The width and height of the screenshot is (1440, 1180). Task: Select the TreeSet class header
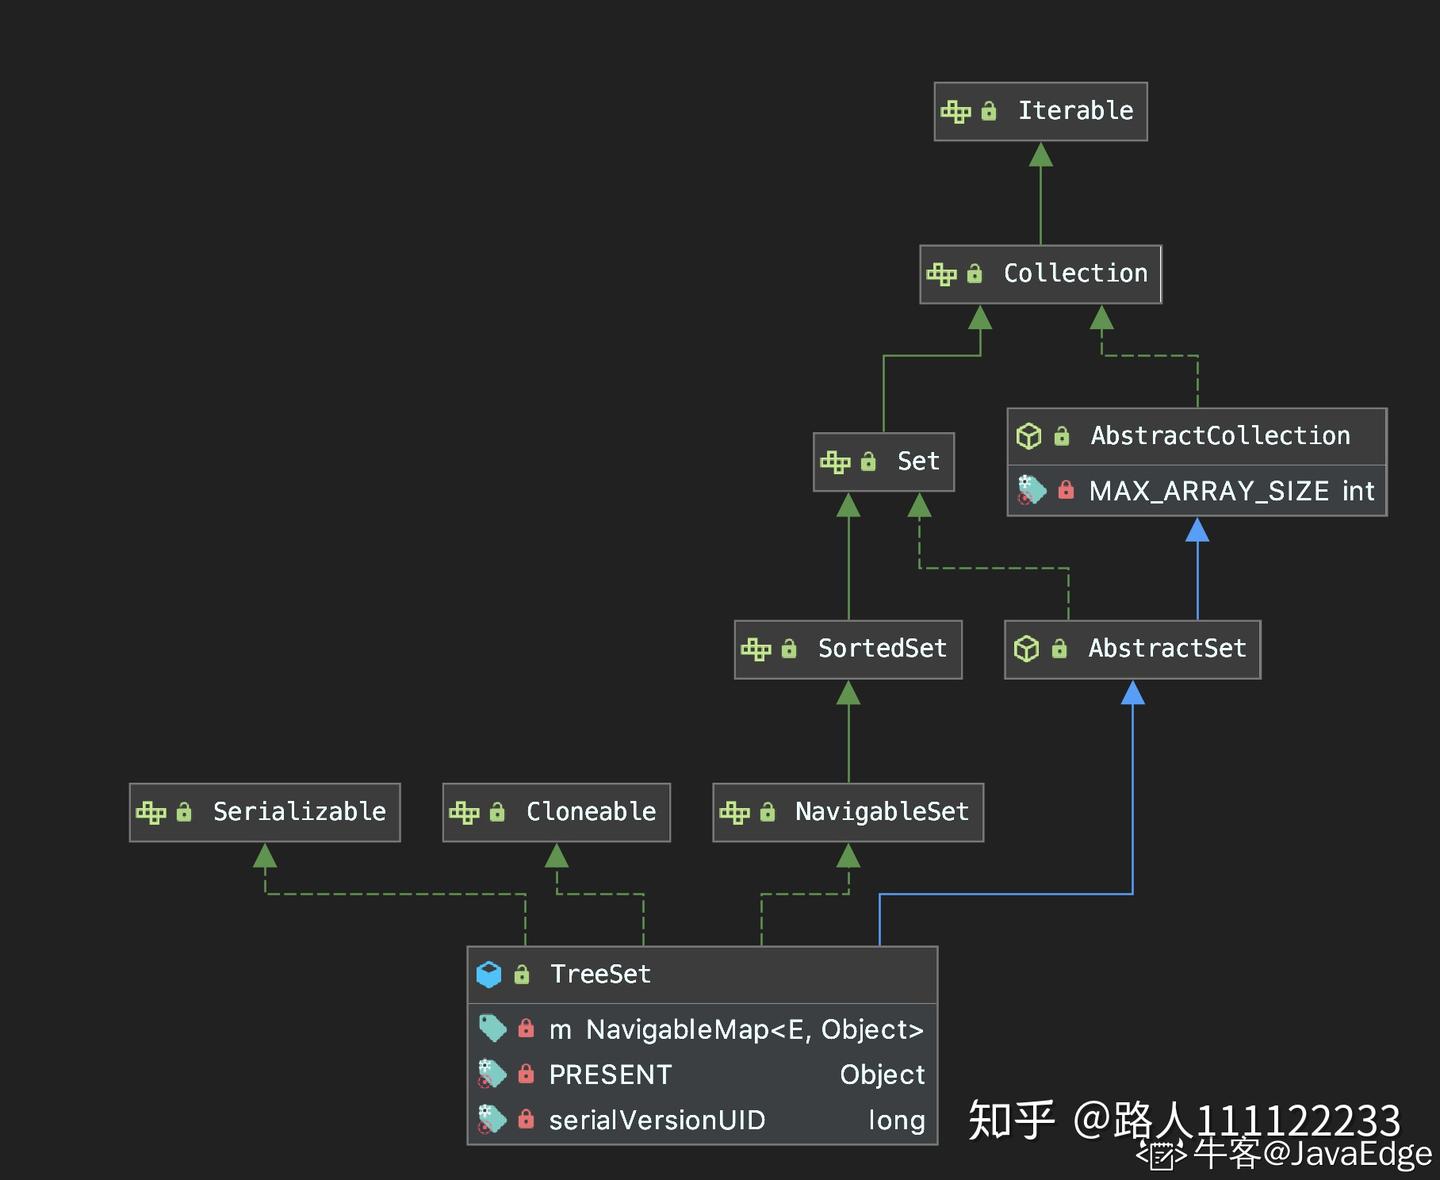[702, 974]
